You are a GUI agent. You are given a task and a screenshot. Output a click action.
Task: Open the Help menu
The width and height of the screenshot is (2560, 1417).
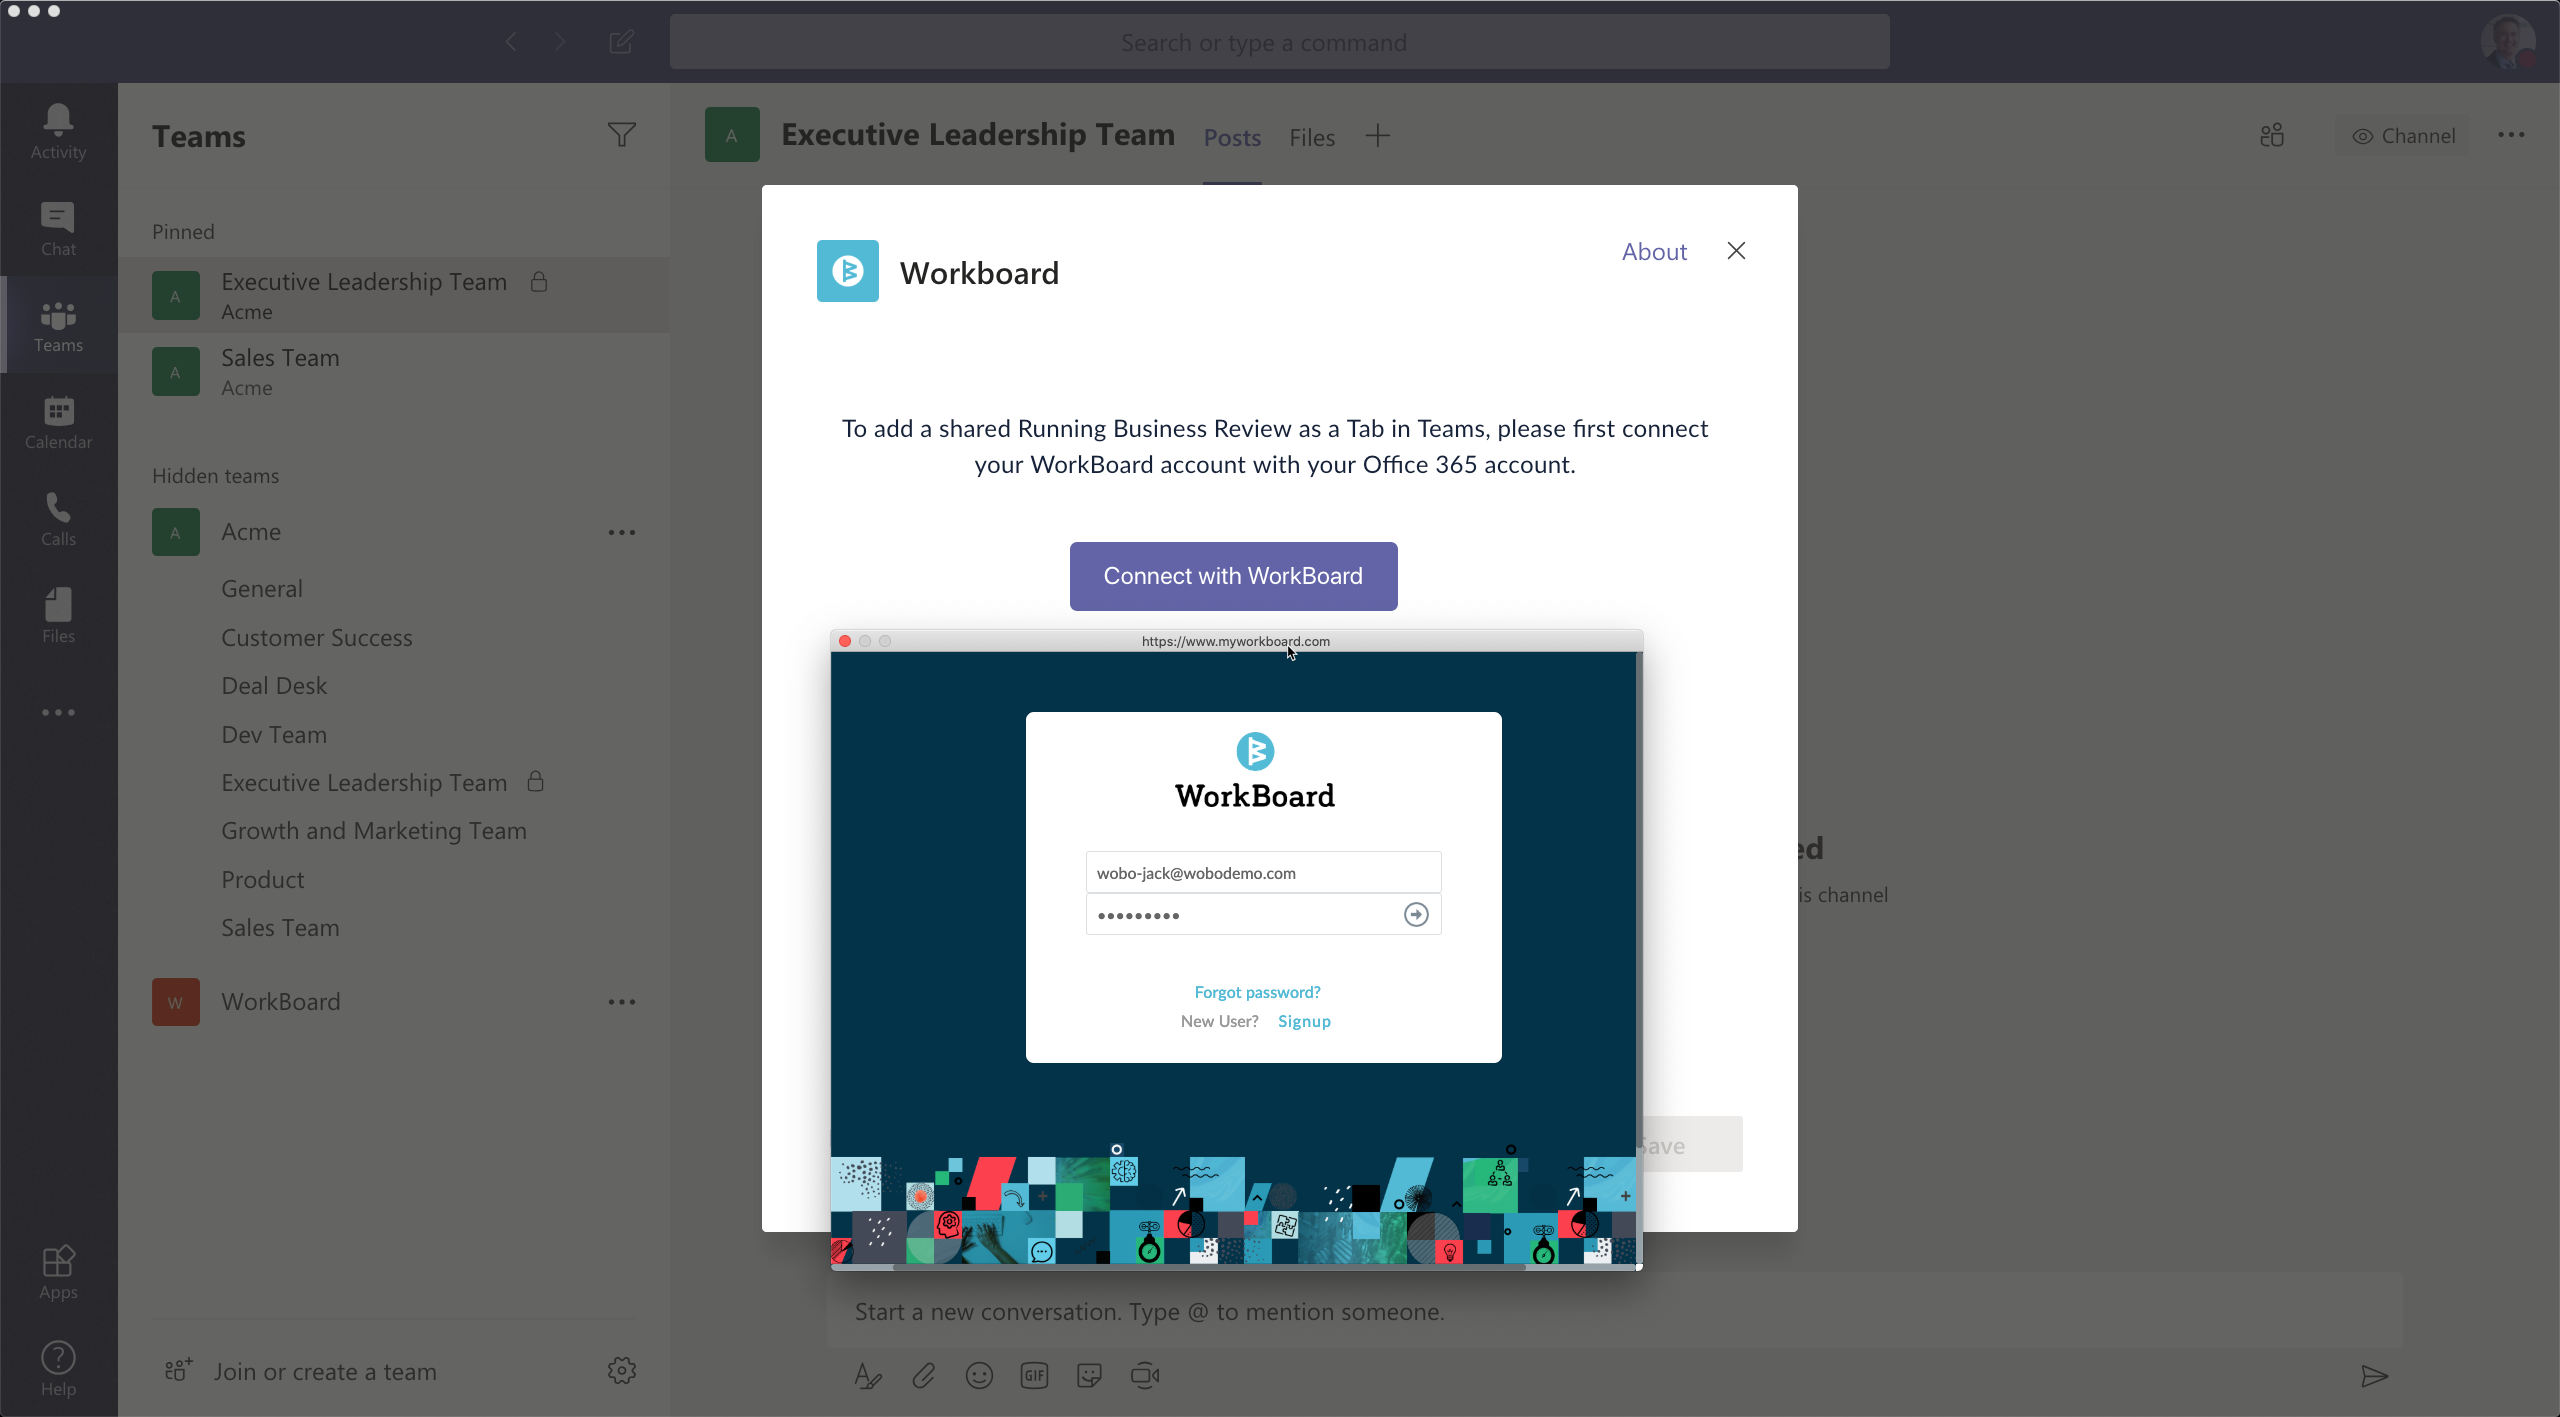pos(58,1369)
